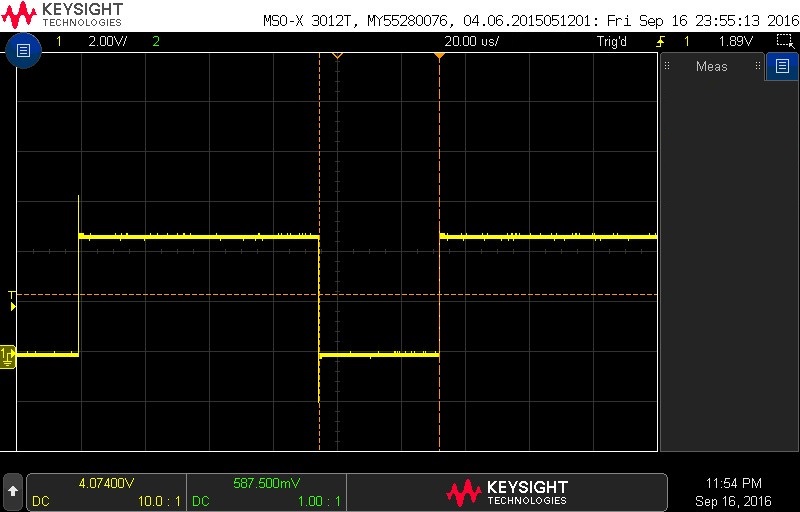The image size is (800, 512).
Task: Click the Keysight logo at top left
Action: [62, 15]
